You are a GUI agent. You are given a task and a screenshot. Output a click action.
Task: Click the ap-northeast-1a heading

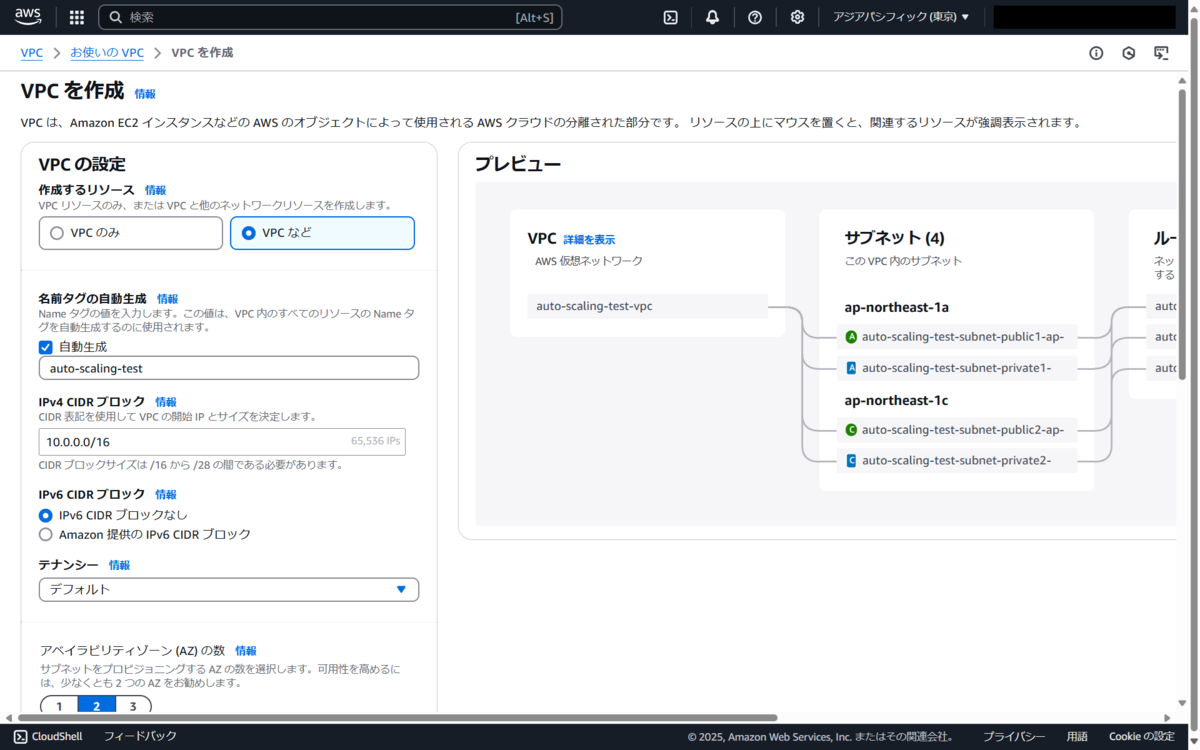tap(896, 307)
